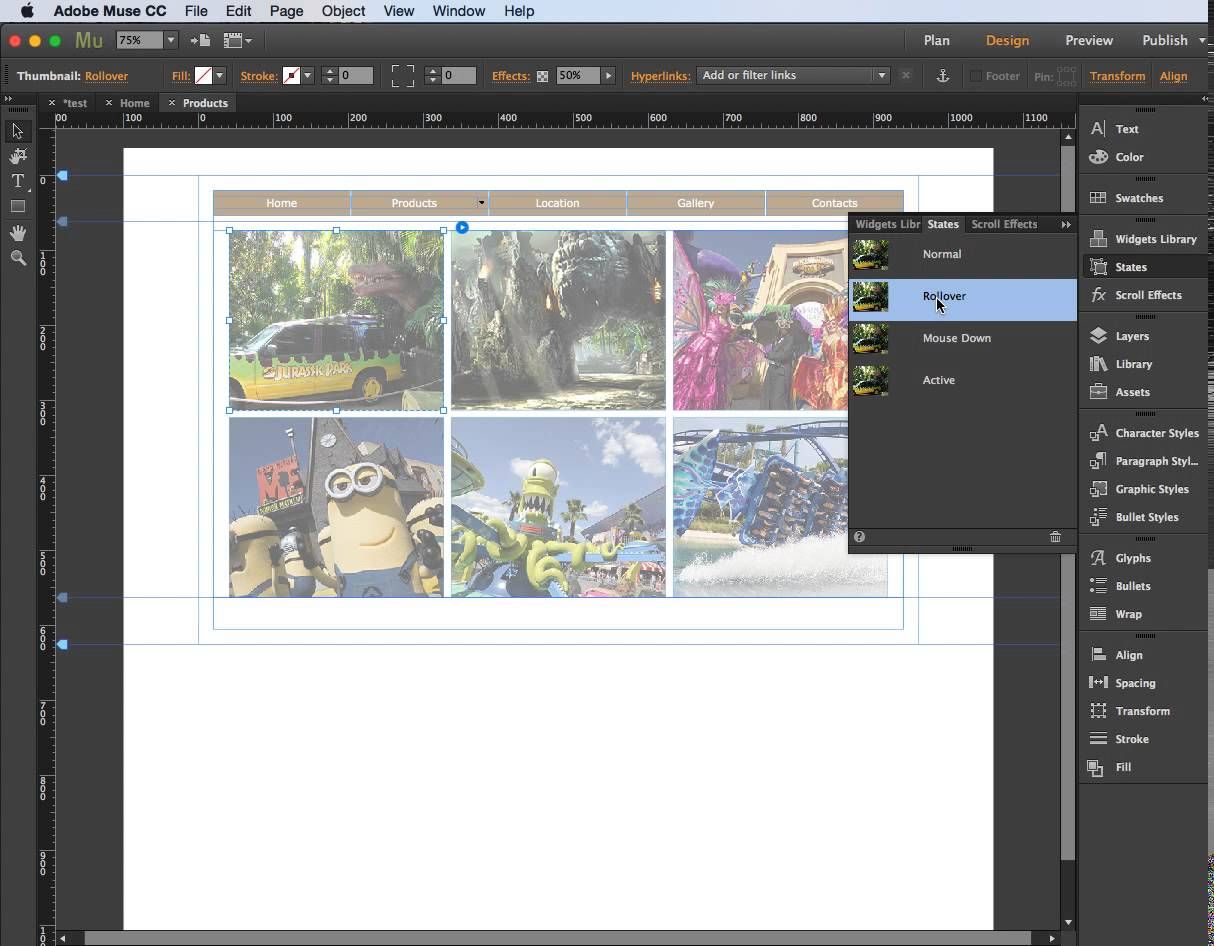Switch to the Scroll Effects tab
Viewport: 1214px width, 946px height.
[x=1004, y=224]
